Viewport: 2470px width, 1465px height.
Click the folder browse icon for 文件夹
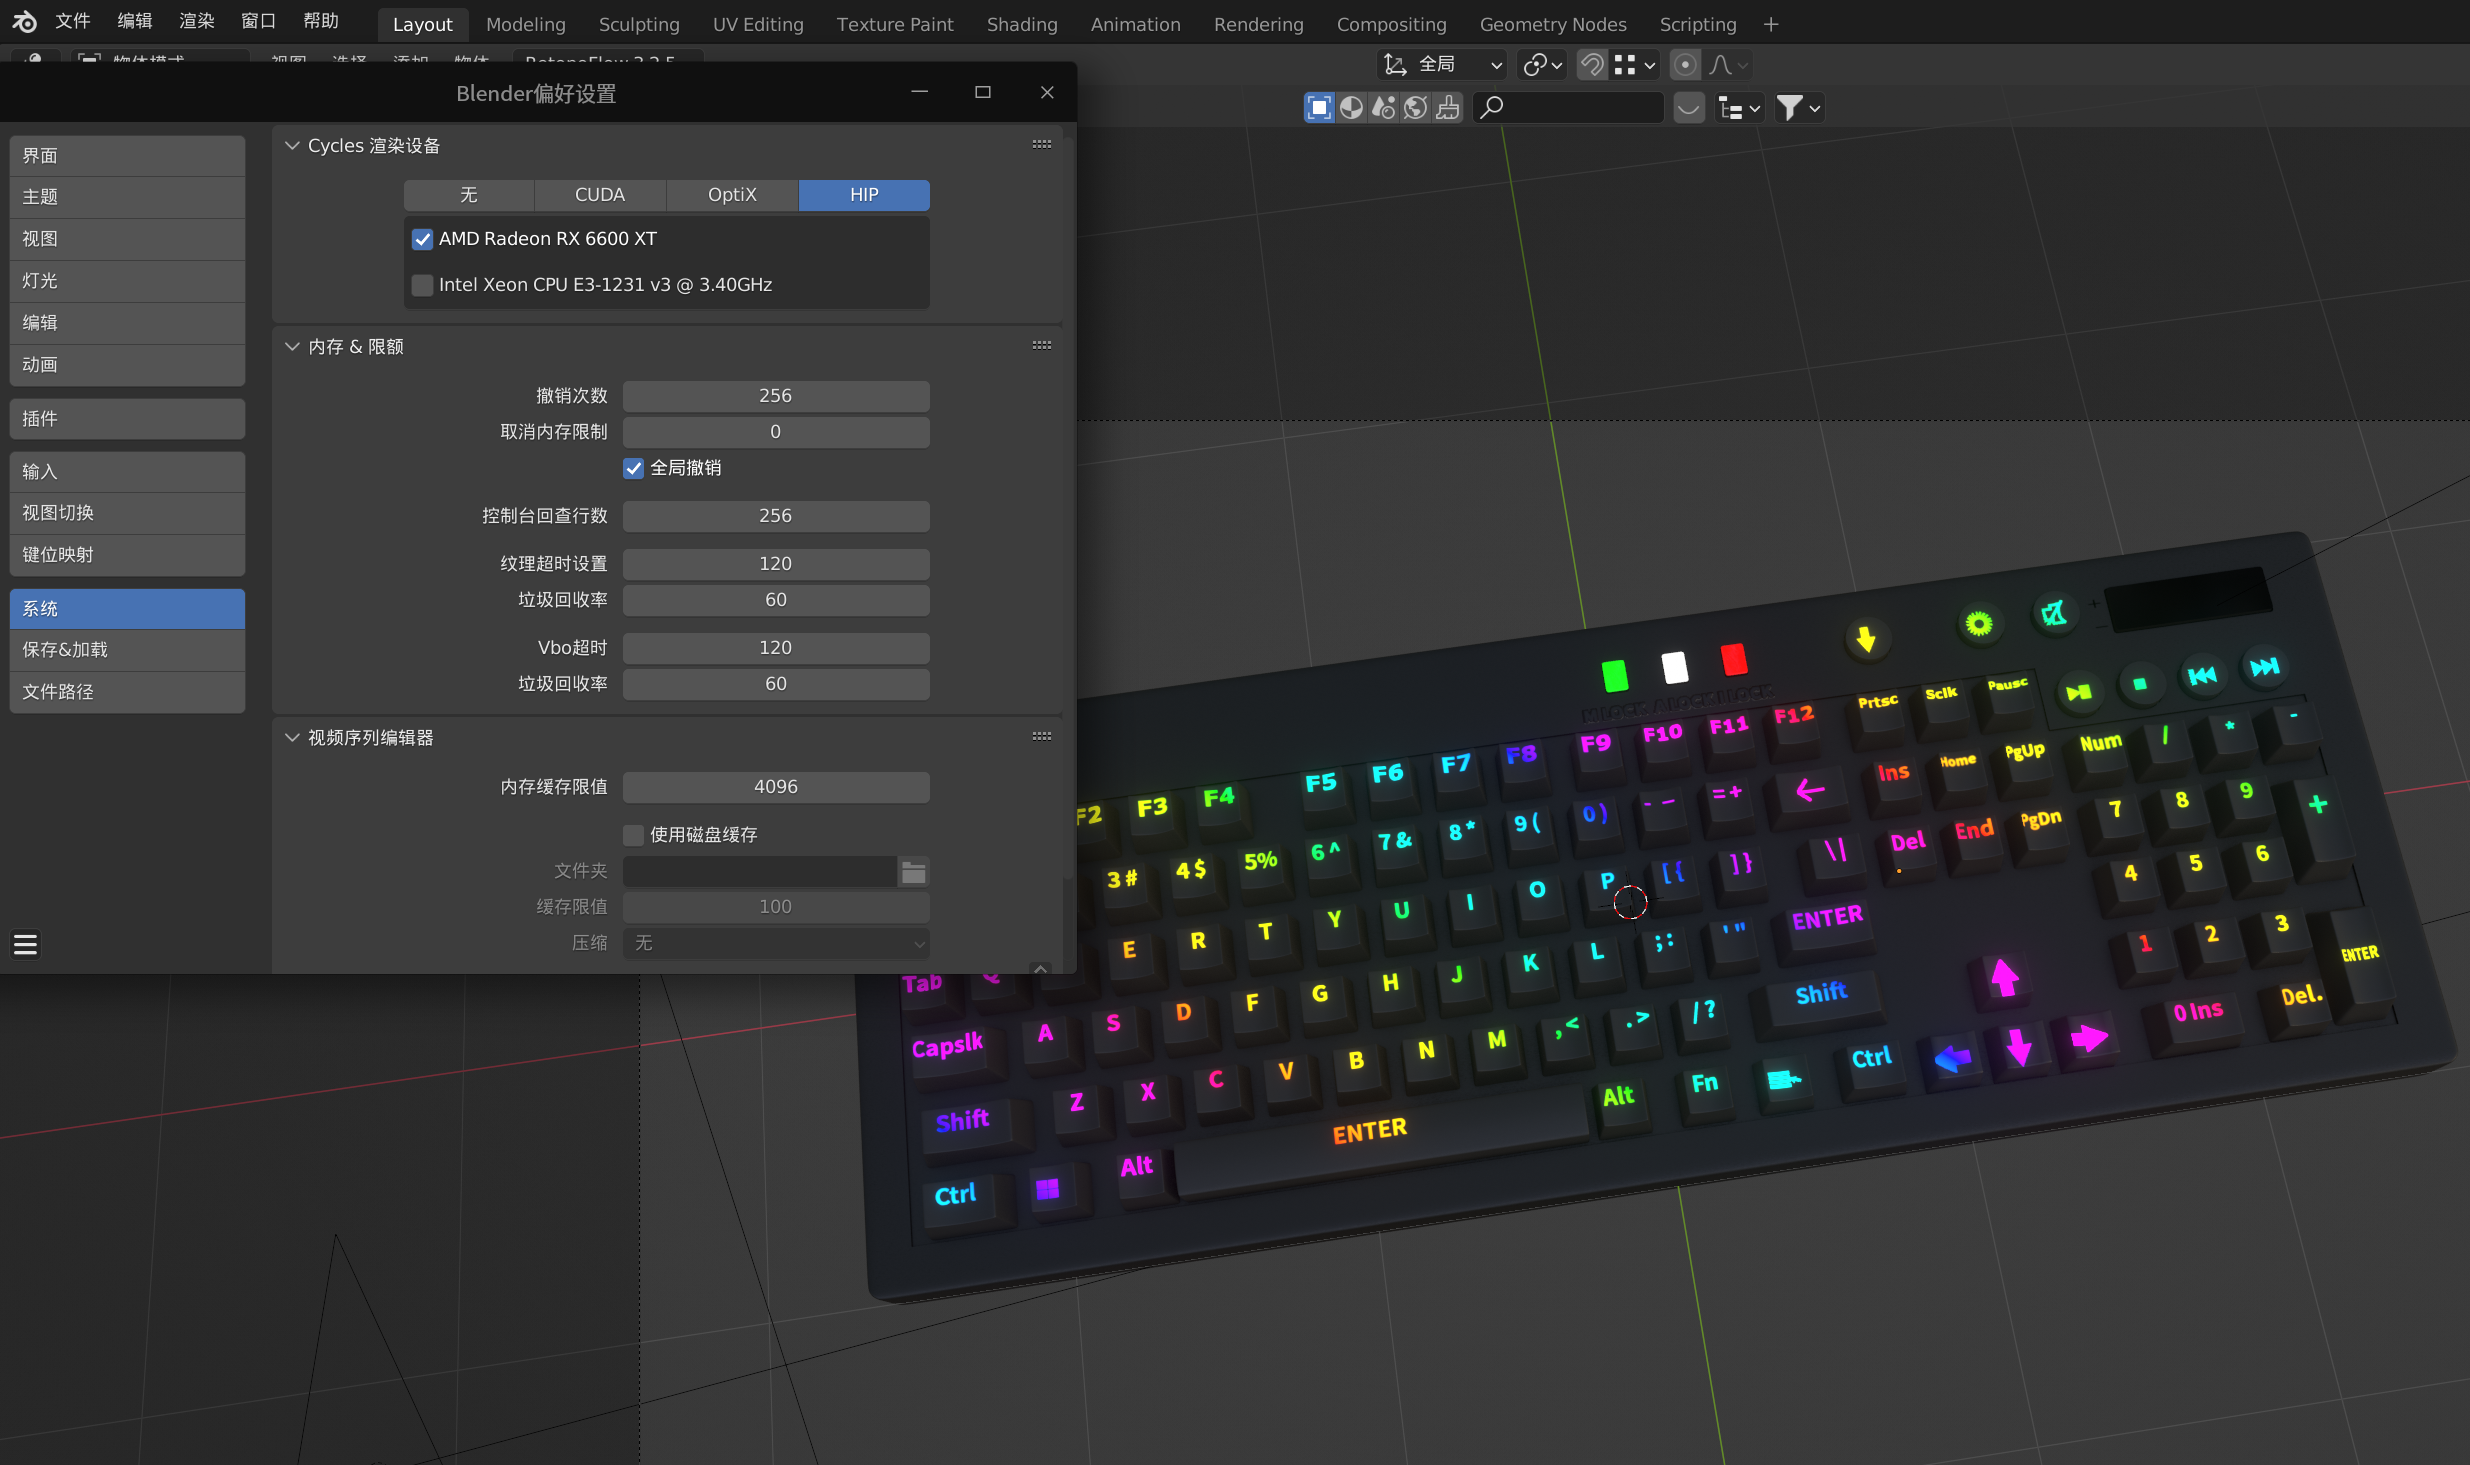(913, 872)
